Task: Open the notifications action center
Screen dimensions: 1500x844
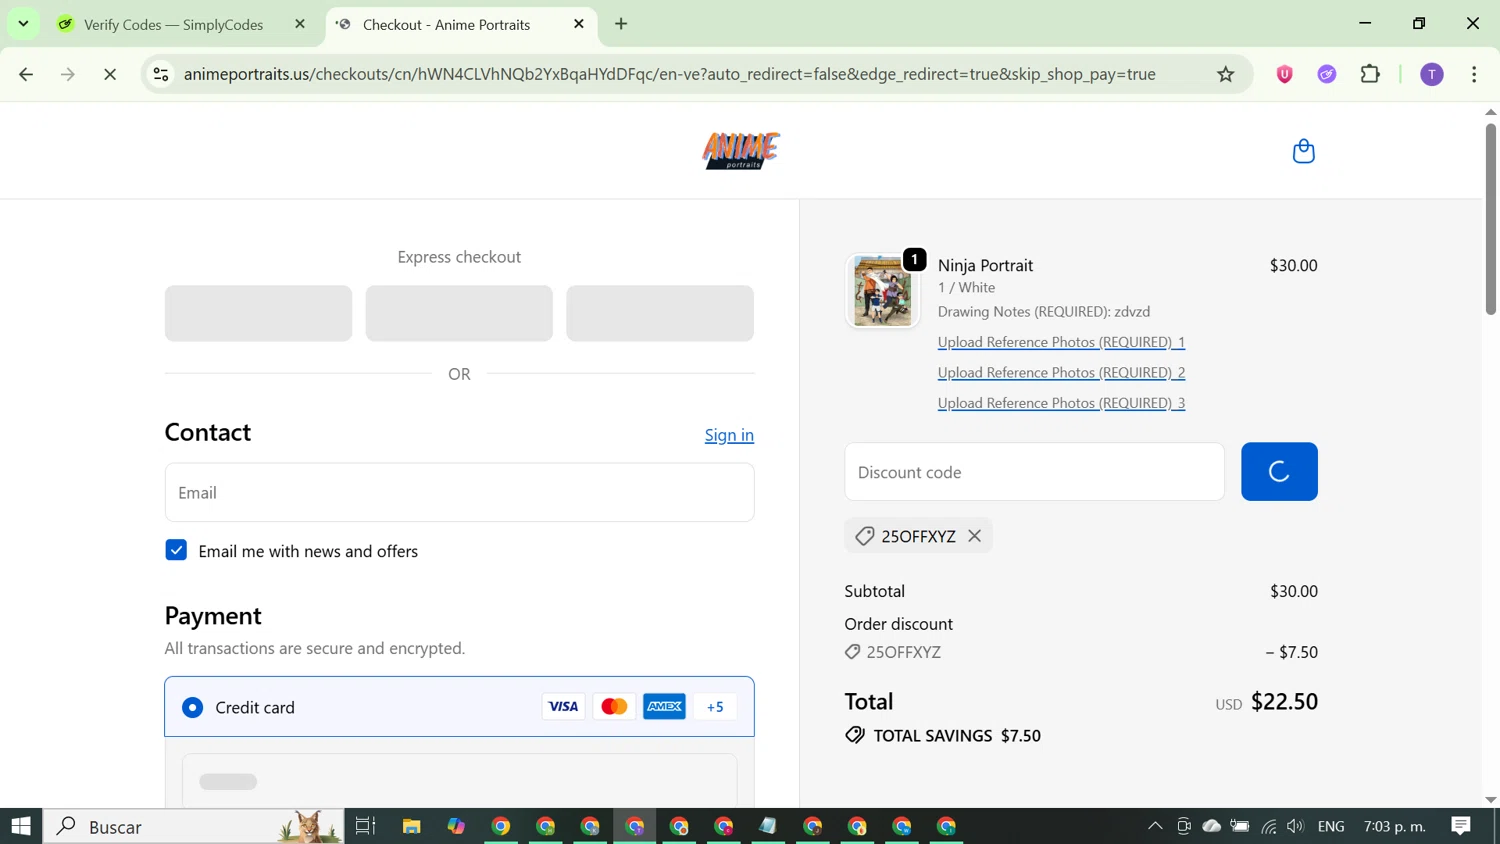Action: pos(1461,826)
